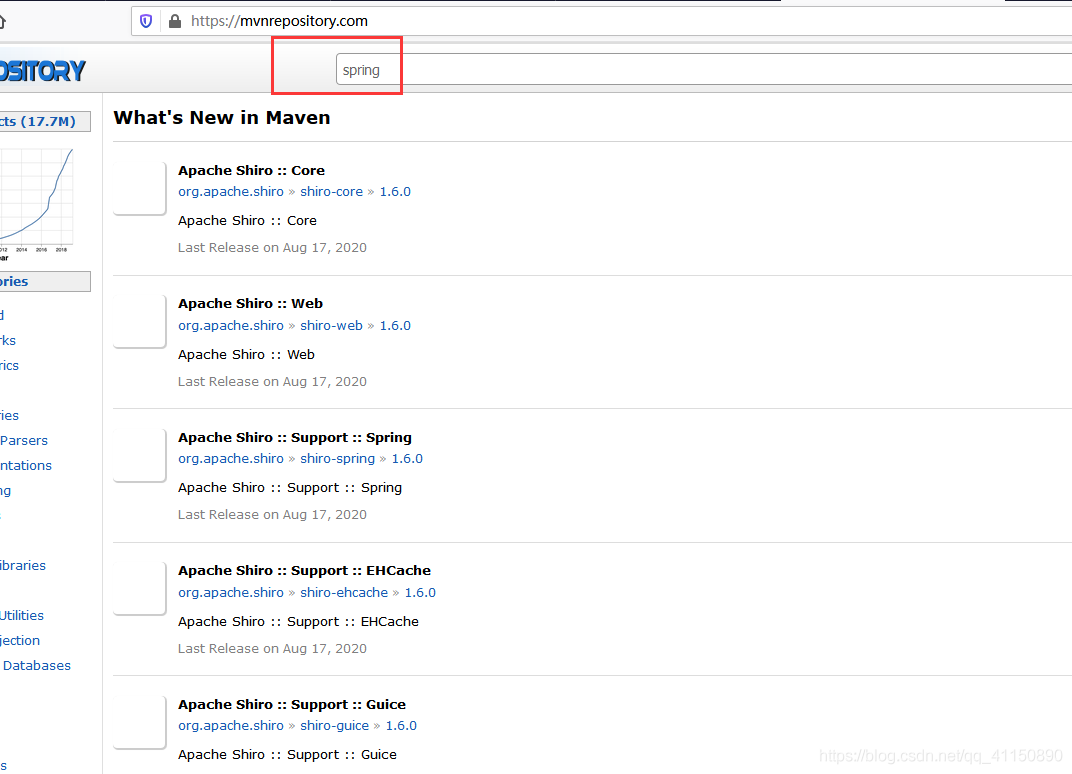
Task: Open the Parsers category in sidebar
Action: [x=24, y=441]
